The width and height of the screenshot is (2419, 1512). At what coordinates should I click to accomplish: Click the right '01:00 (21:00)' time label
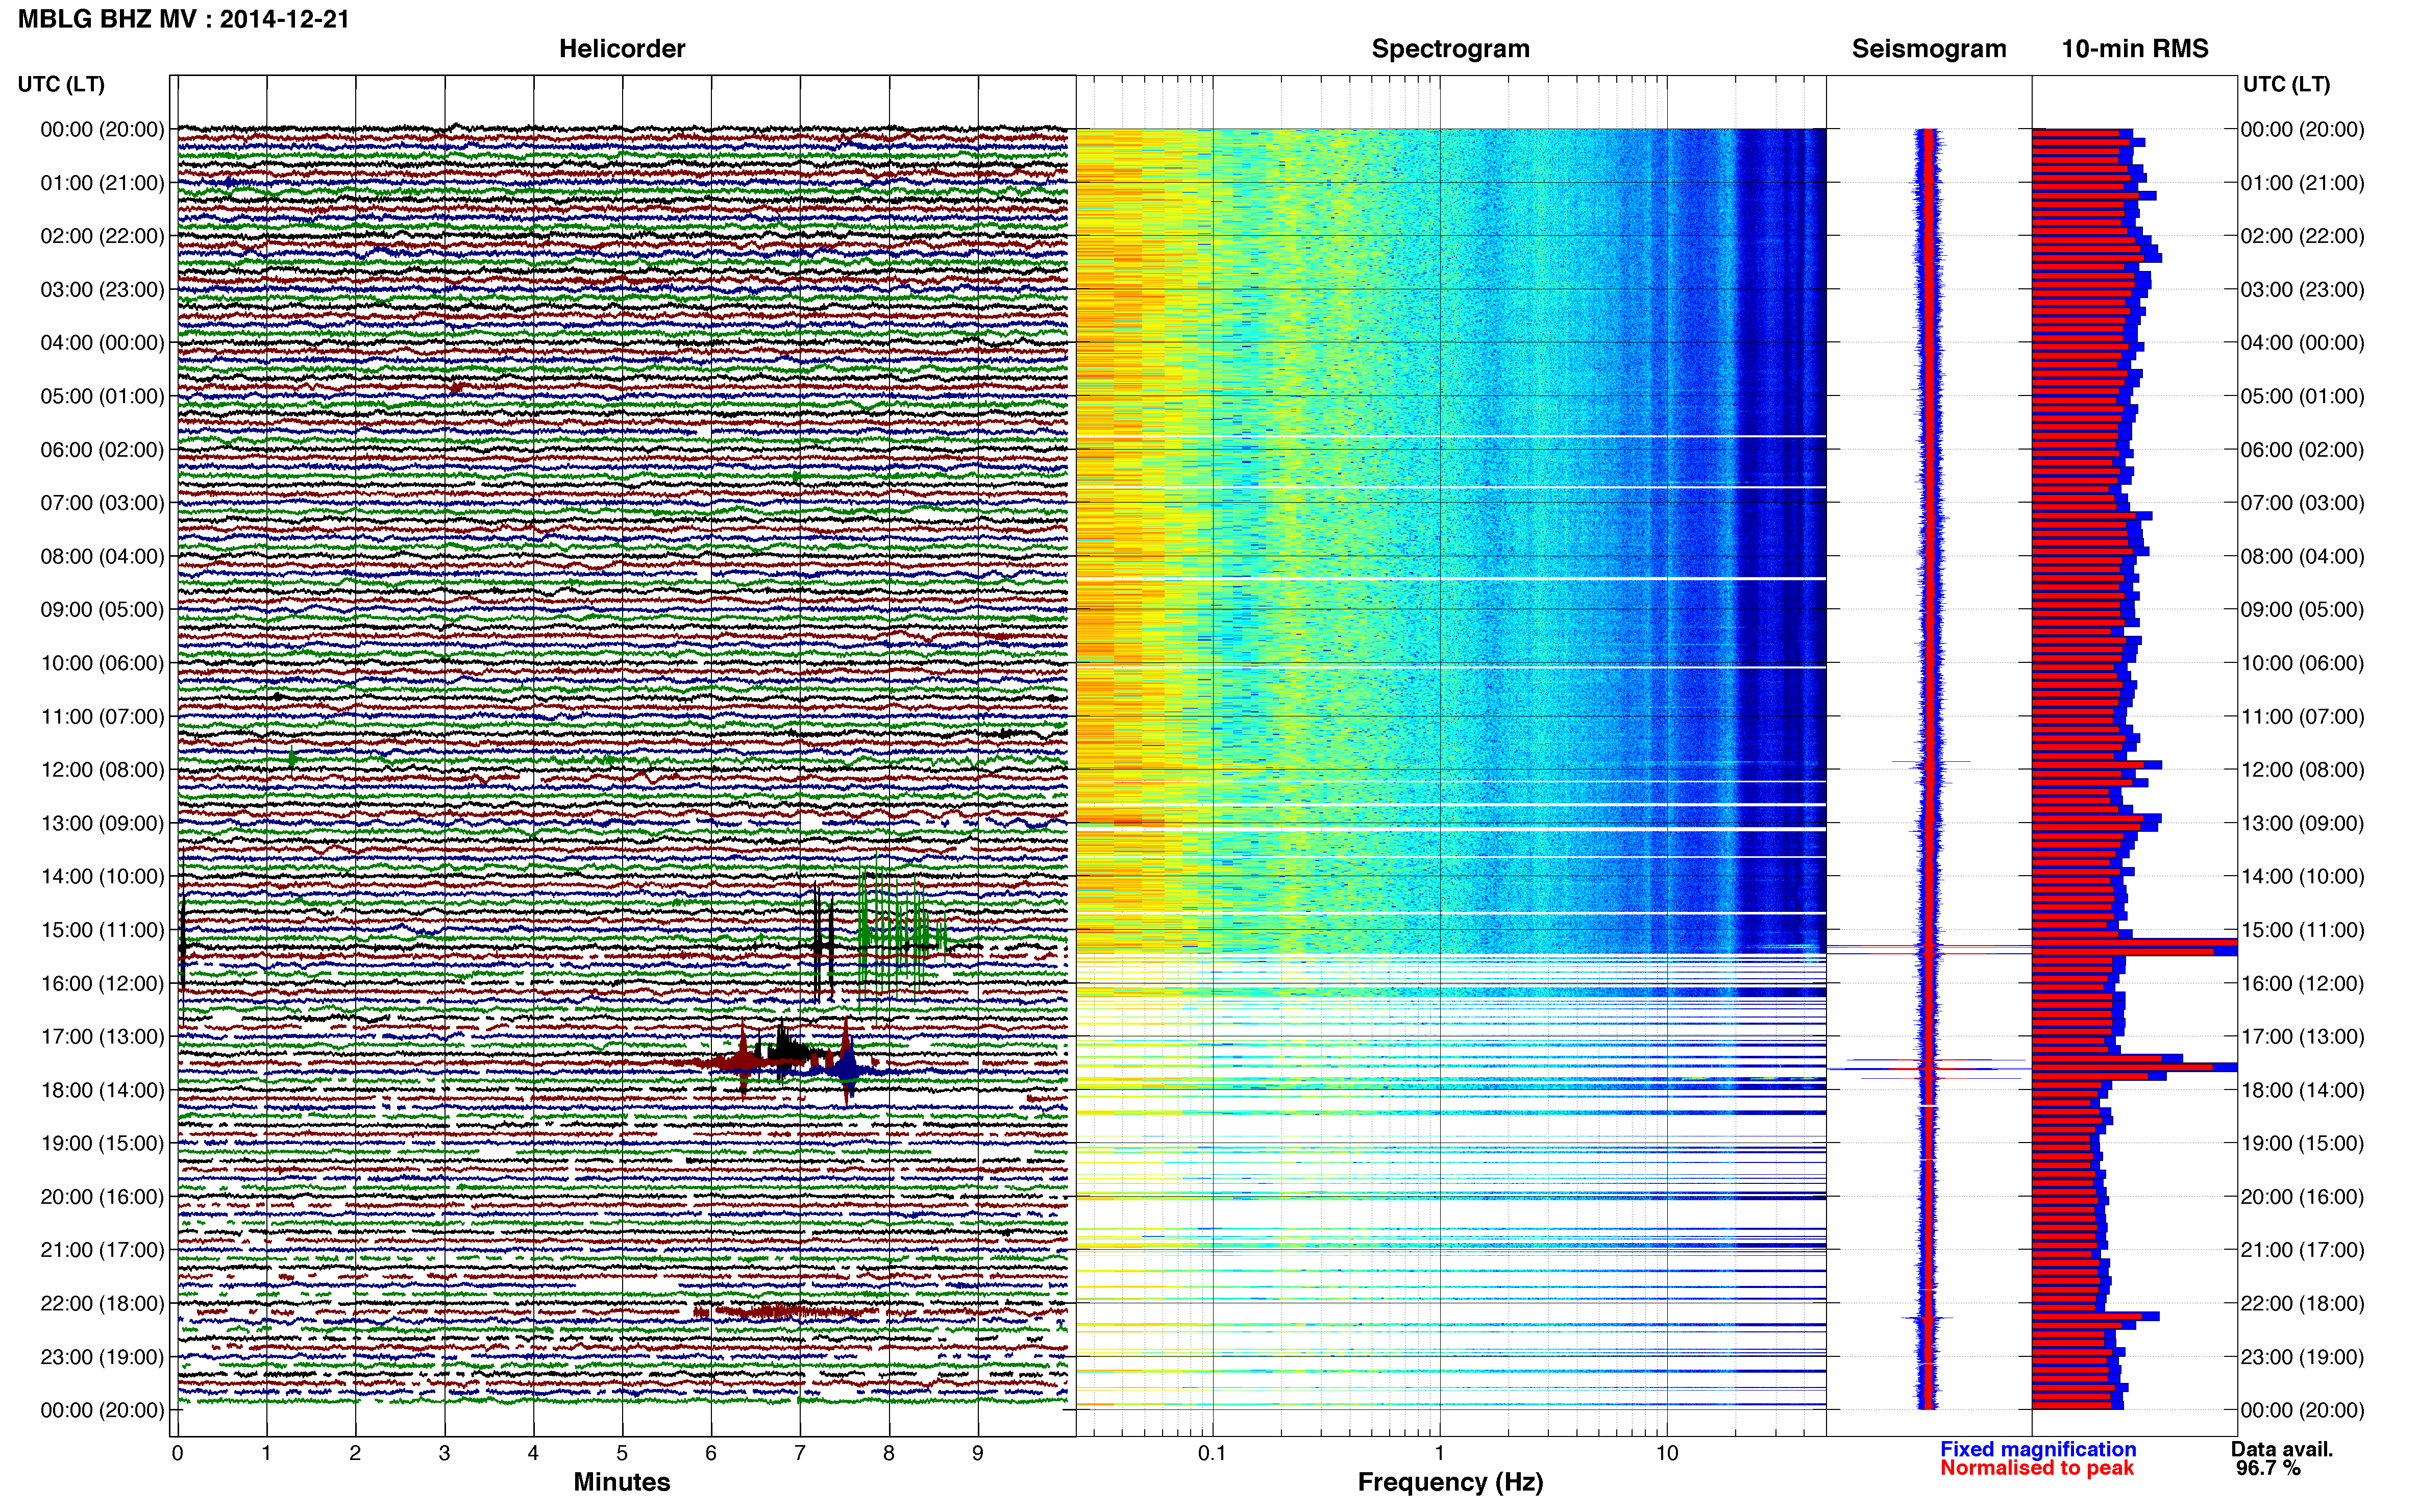click(x=2302, y=182)
